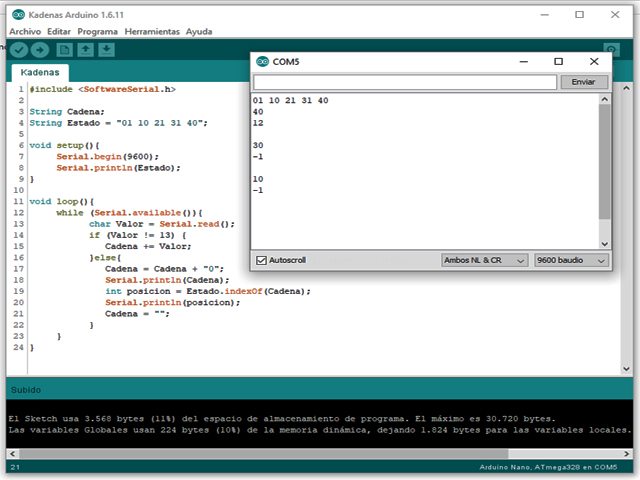Open the Herramientas menu

click(152, 32)
